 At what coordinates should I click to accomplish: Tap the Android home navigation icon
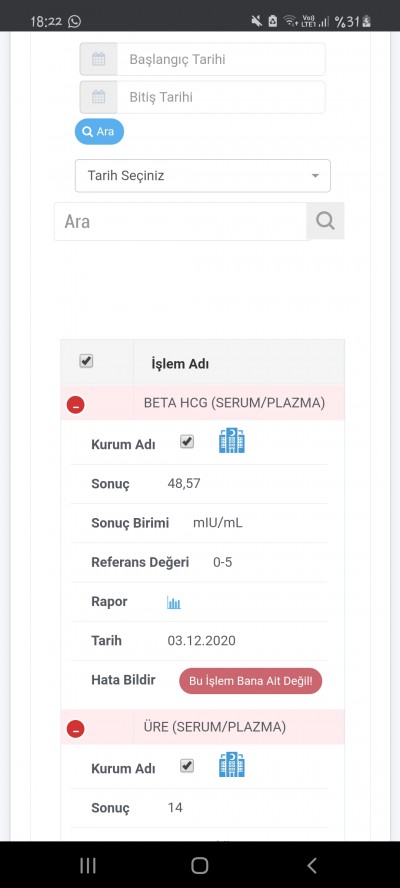pos(199,865)
